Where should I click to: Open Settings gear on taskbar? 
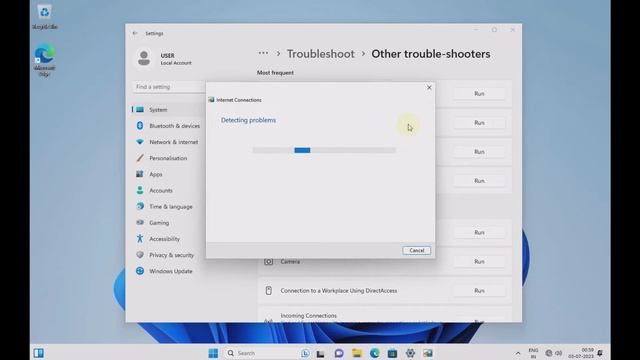[410, 353]
